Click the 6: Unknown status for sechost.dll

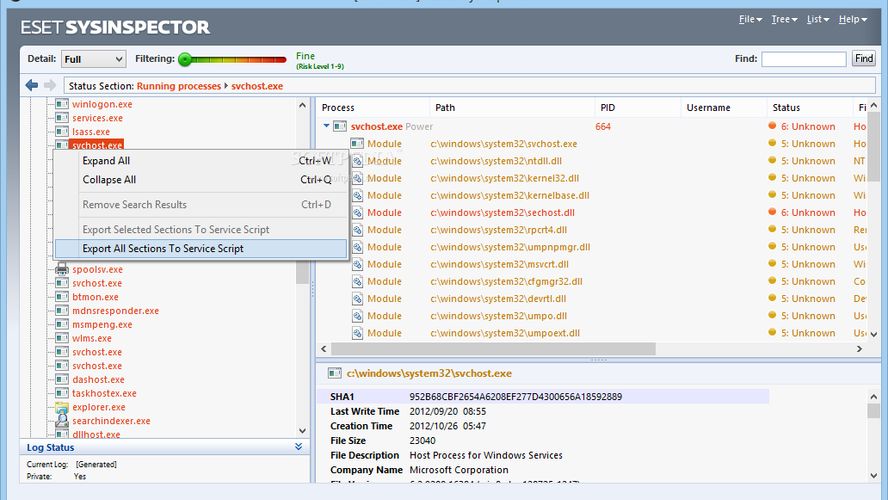click(808, 212)
